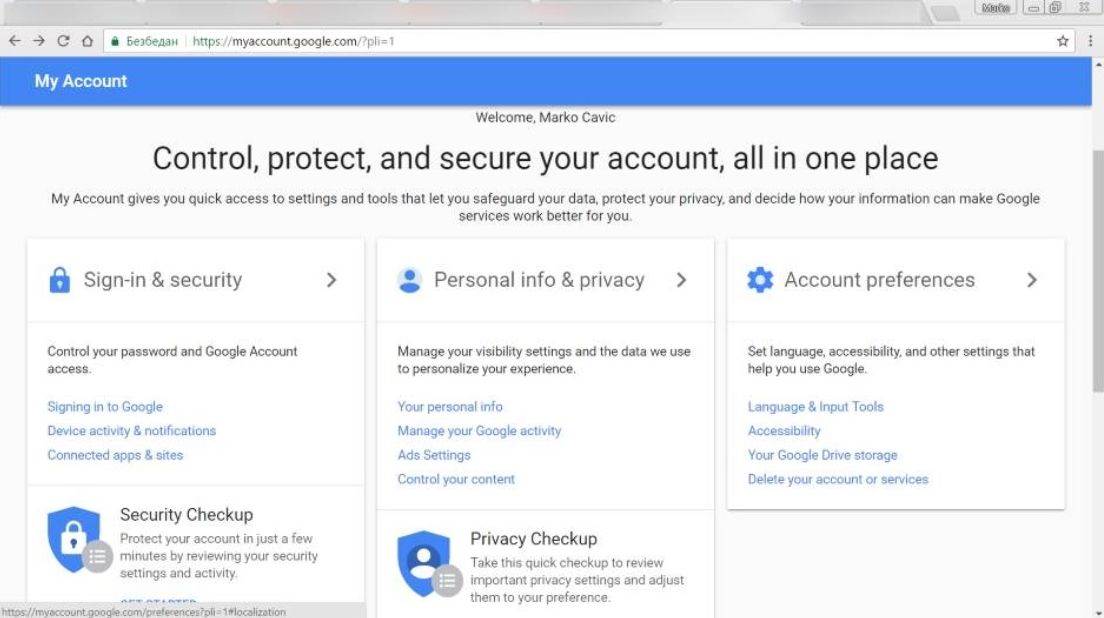Click the Sign-in & security lock icon

(59, 280)
